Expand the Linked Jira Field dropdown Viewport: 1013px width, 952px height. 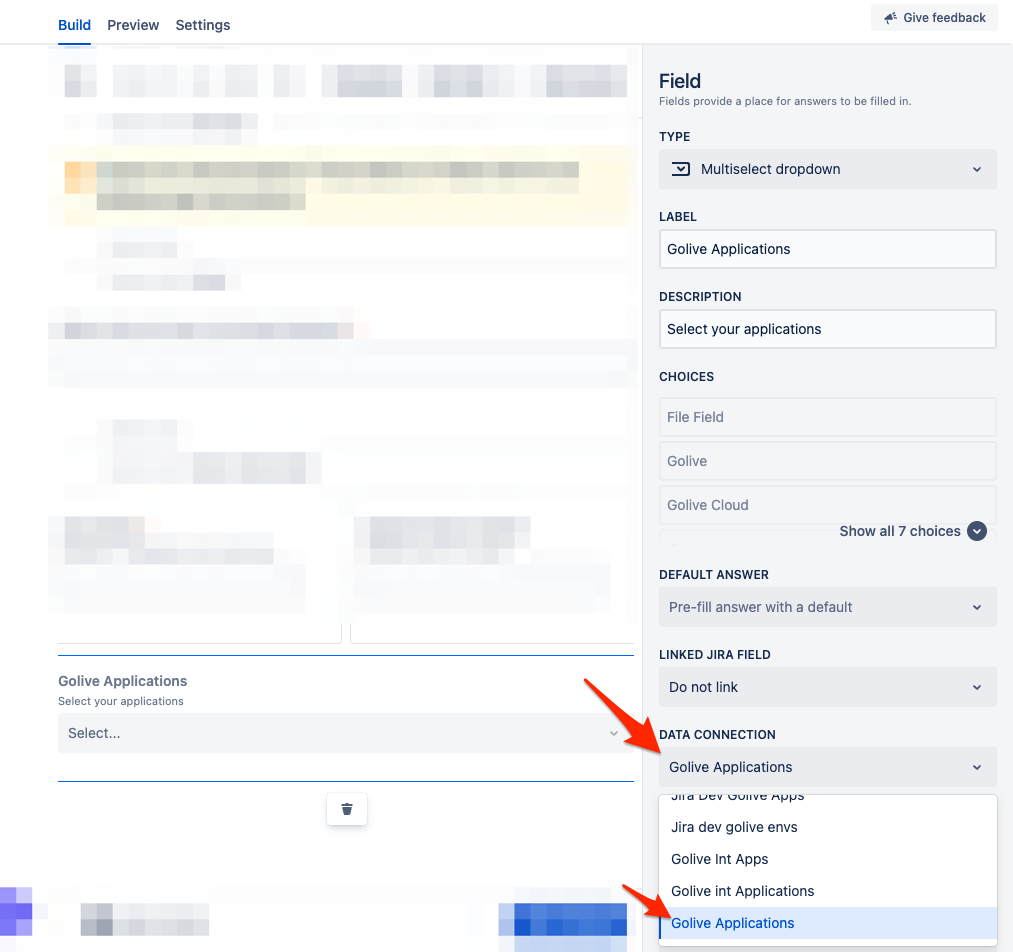point(827,687)
